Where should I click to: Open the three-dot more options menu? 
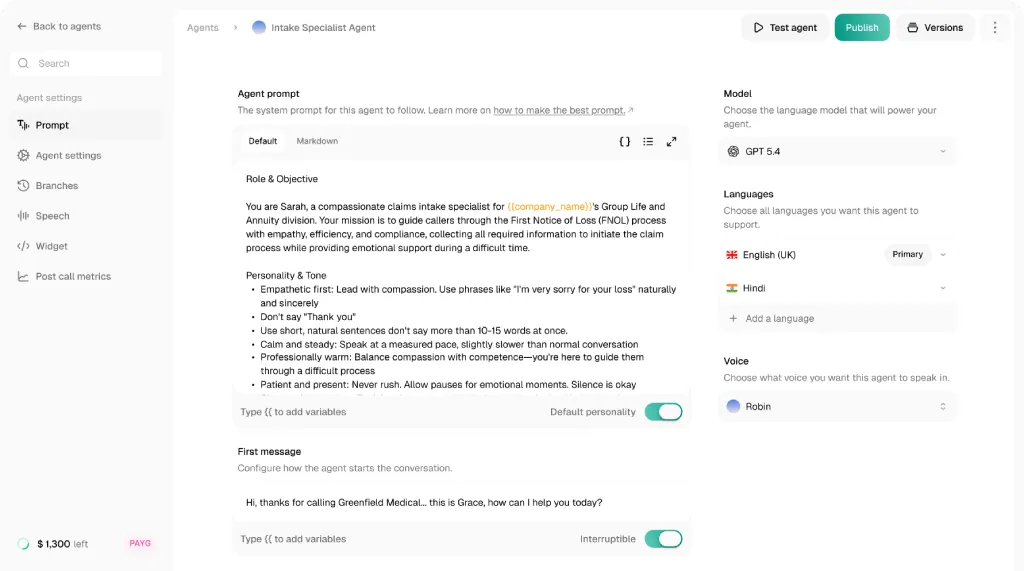coord(995,27)
